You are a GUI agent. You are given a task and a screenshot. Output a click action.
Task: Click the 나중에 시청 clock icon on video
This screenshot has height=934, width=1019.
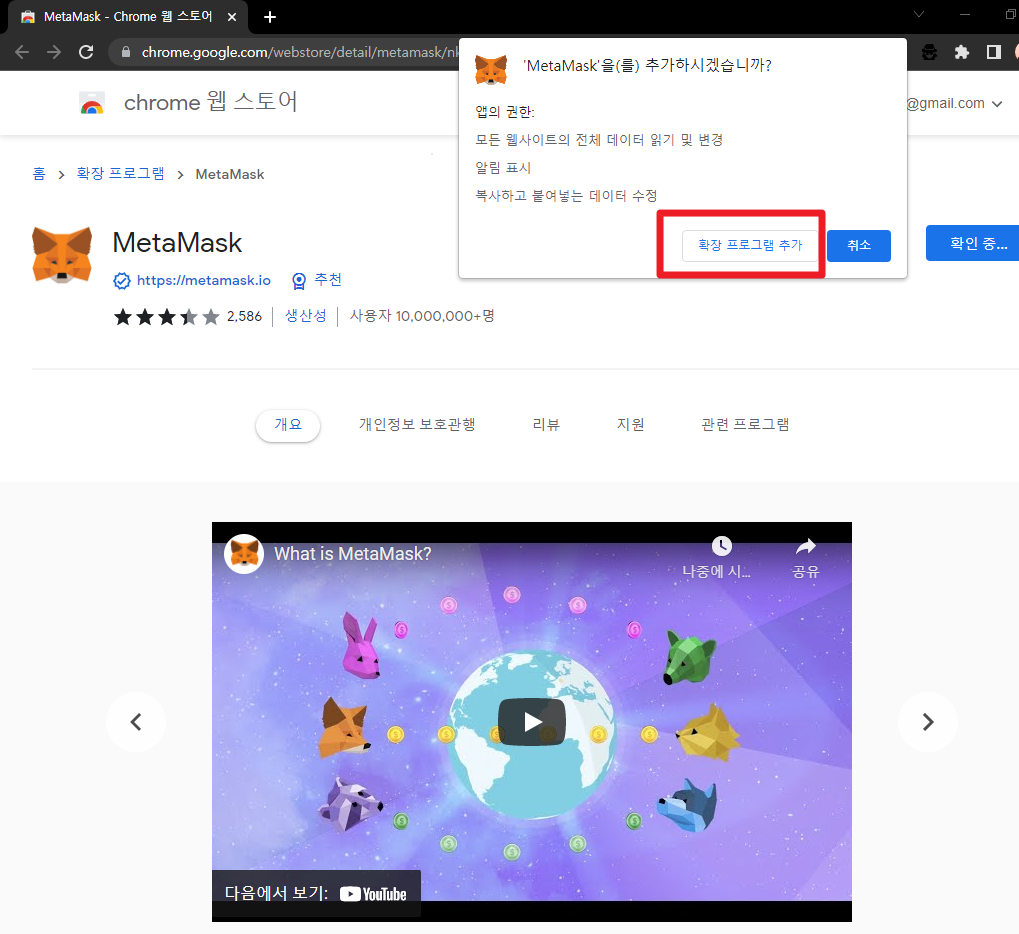pos(721,546)
